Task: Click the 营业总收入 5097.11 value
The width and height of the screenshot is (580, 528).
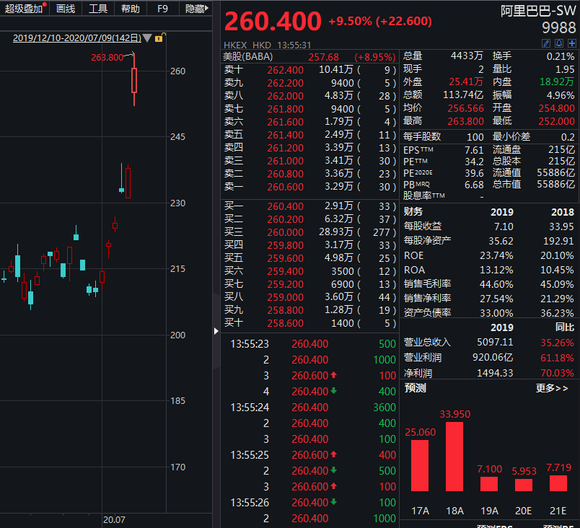Action: coord(495,342)
